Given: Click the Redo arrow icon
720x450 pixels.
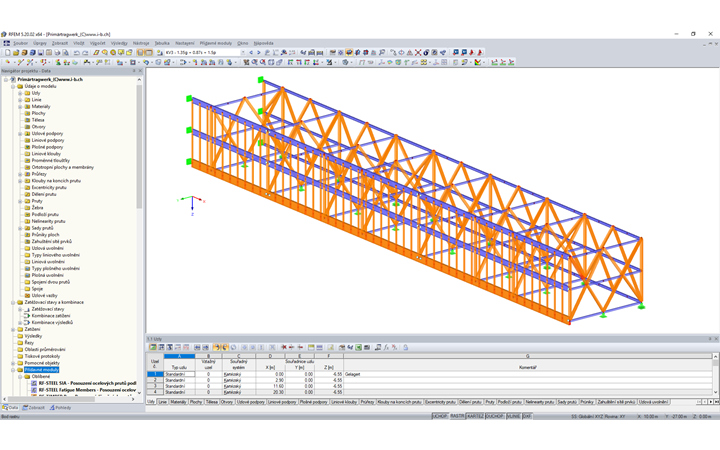Looking at the screenshot, I should (x=85, y=52).
